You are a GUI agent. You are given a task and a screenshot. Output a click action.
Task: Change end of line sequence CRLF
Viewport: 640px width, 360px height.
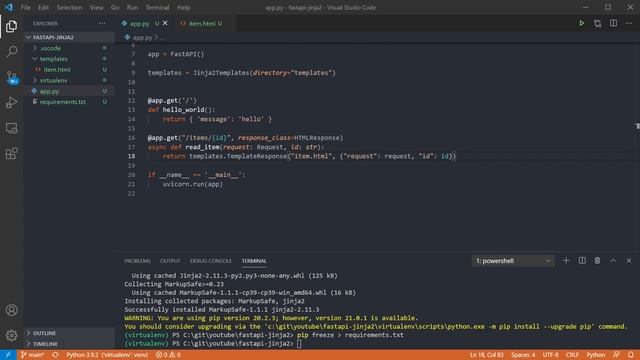click(x=572, y=355)
